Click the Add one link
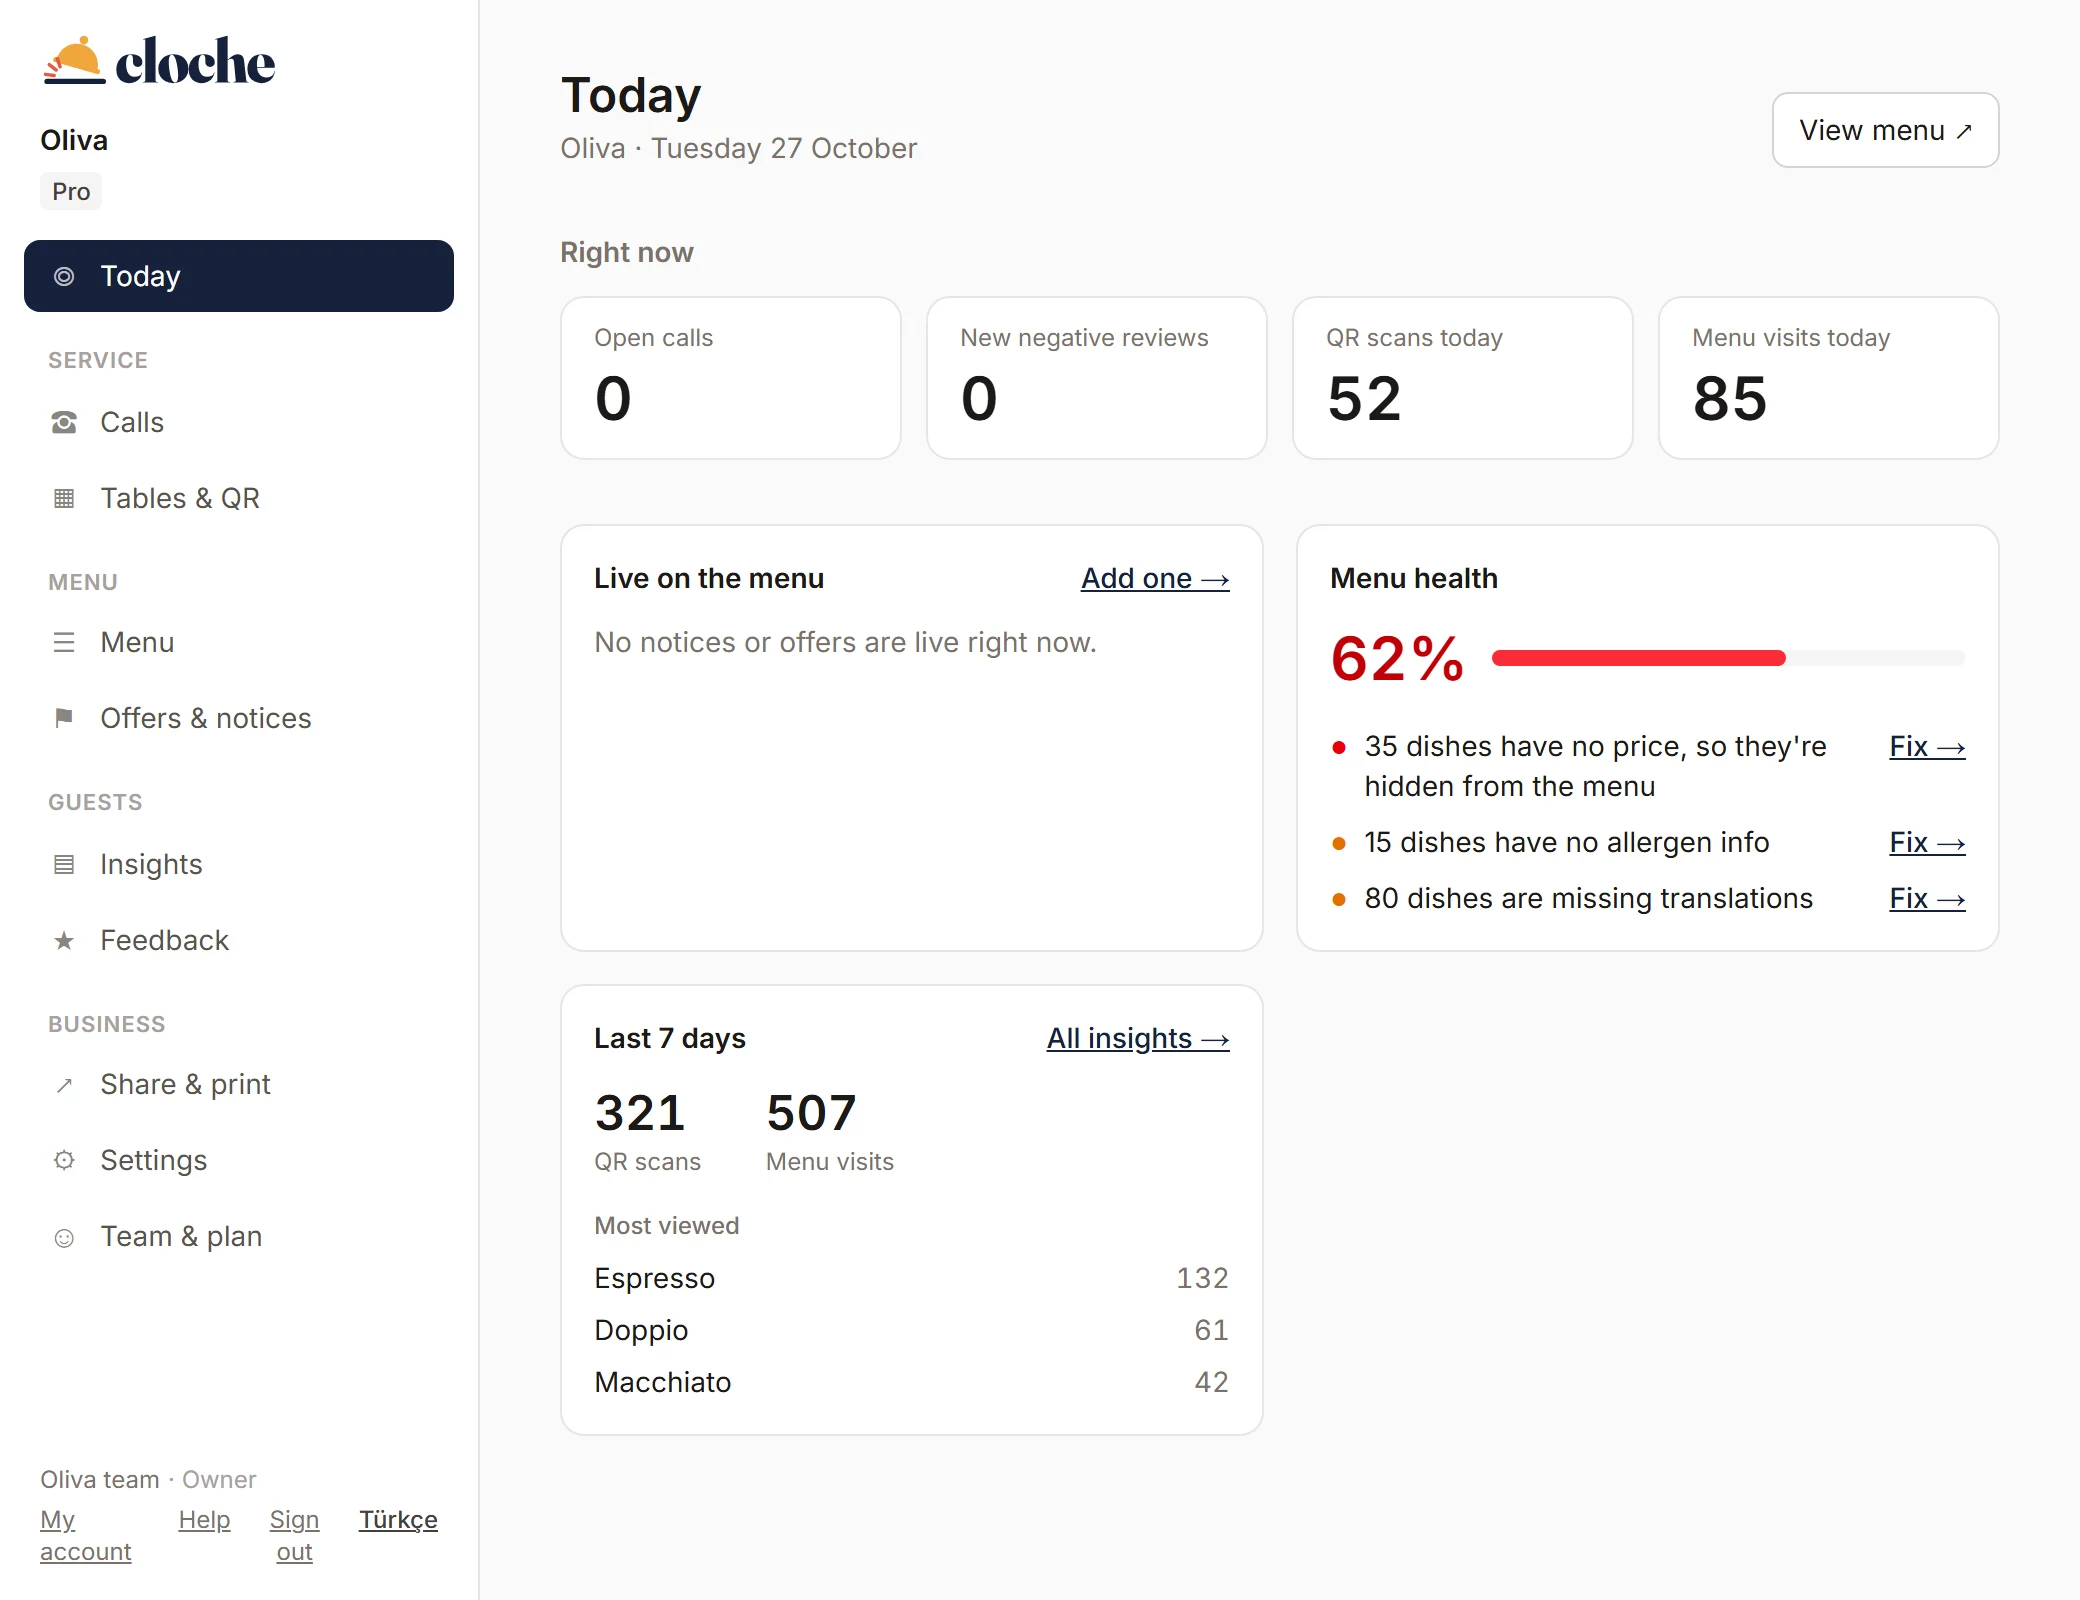 1155,578
